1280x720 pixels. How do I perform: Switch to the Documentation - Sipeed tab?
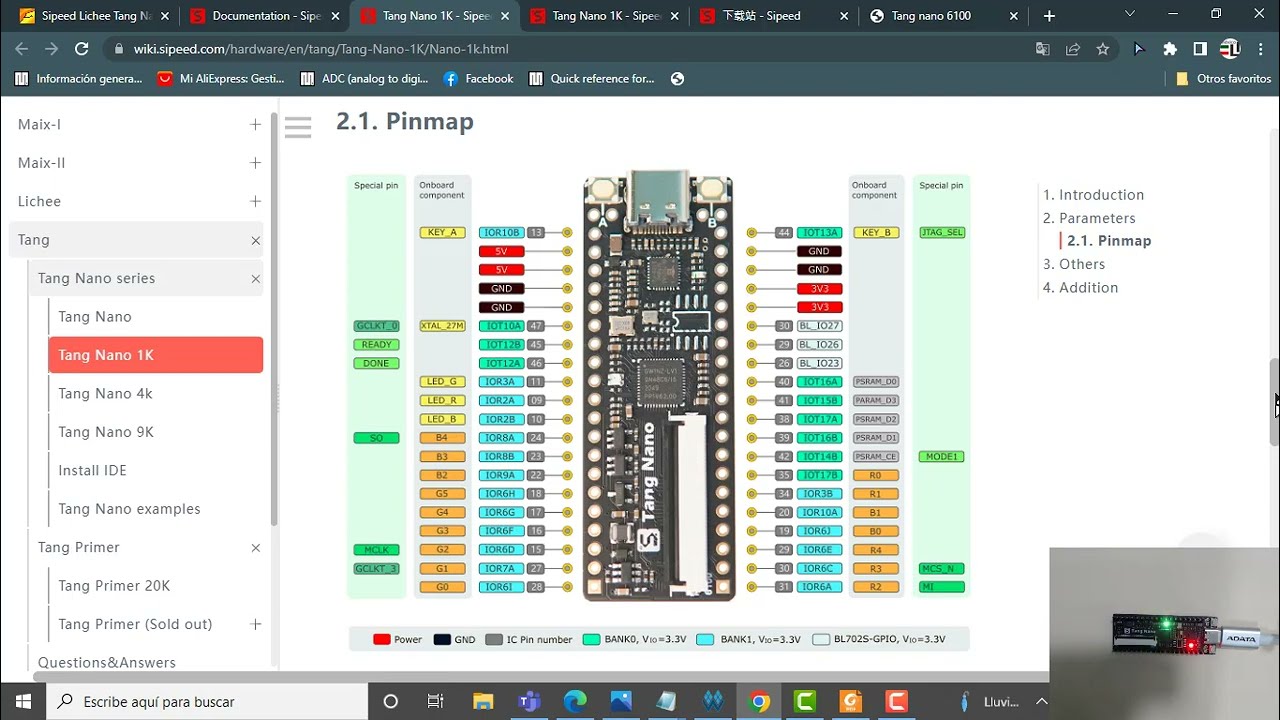tap(265, 16)
